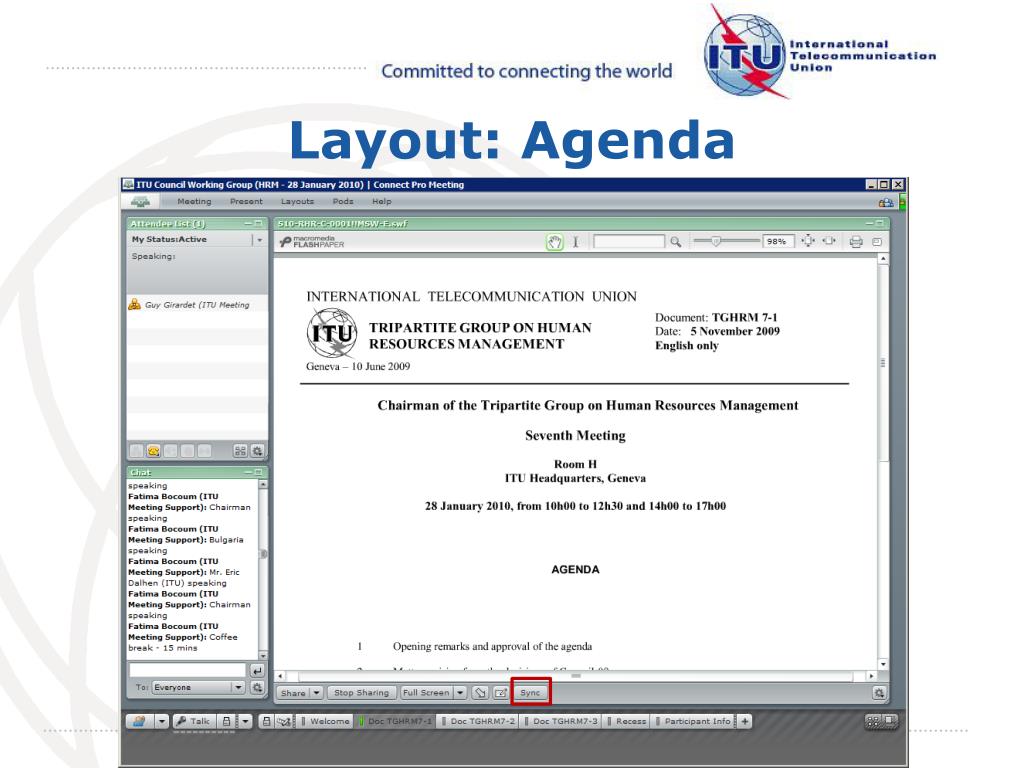This screenshot has width=1024, height=768.
Task: Open the Meeting menu
Action: click(x=194, y=202)
